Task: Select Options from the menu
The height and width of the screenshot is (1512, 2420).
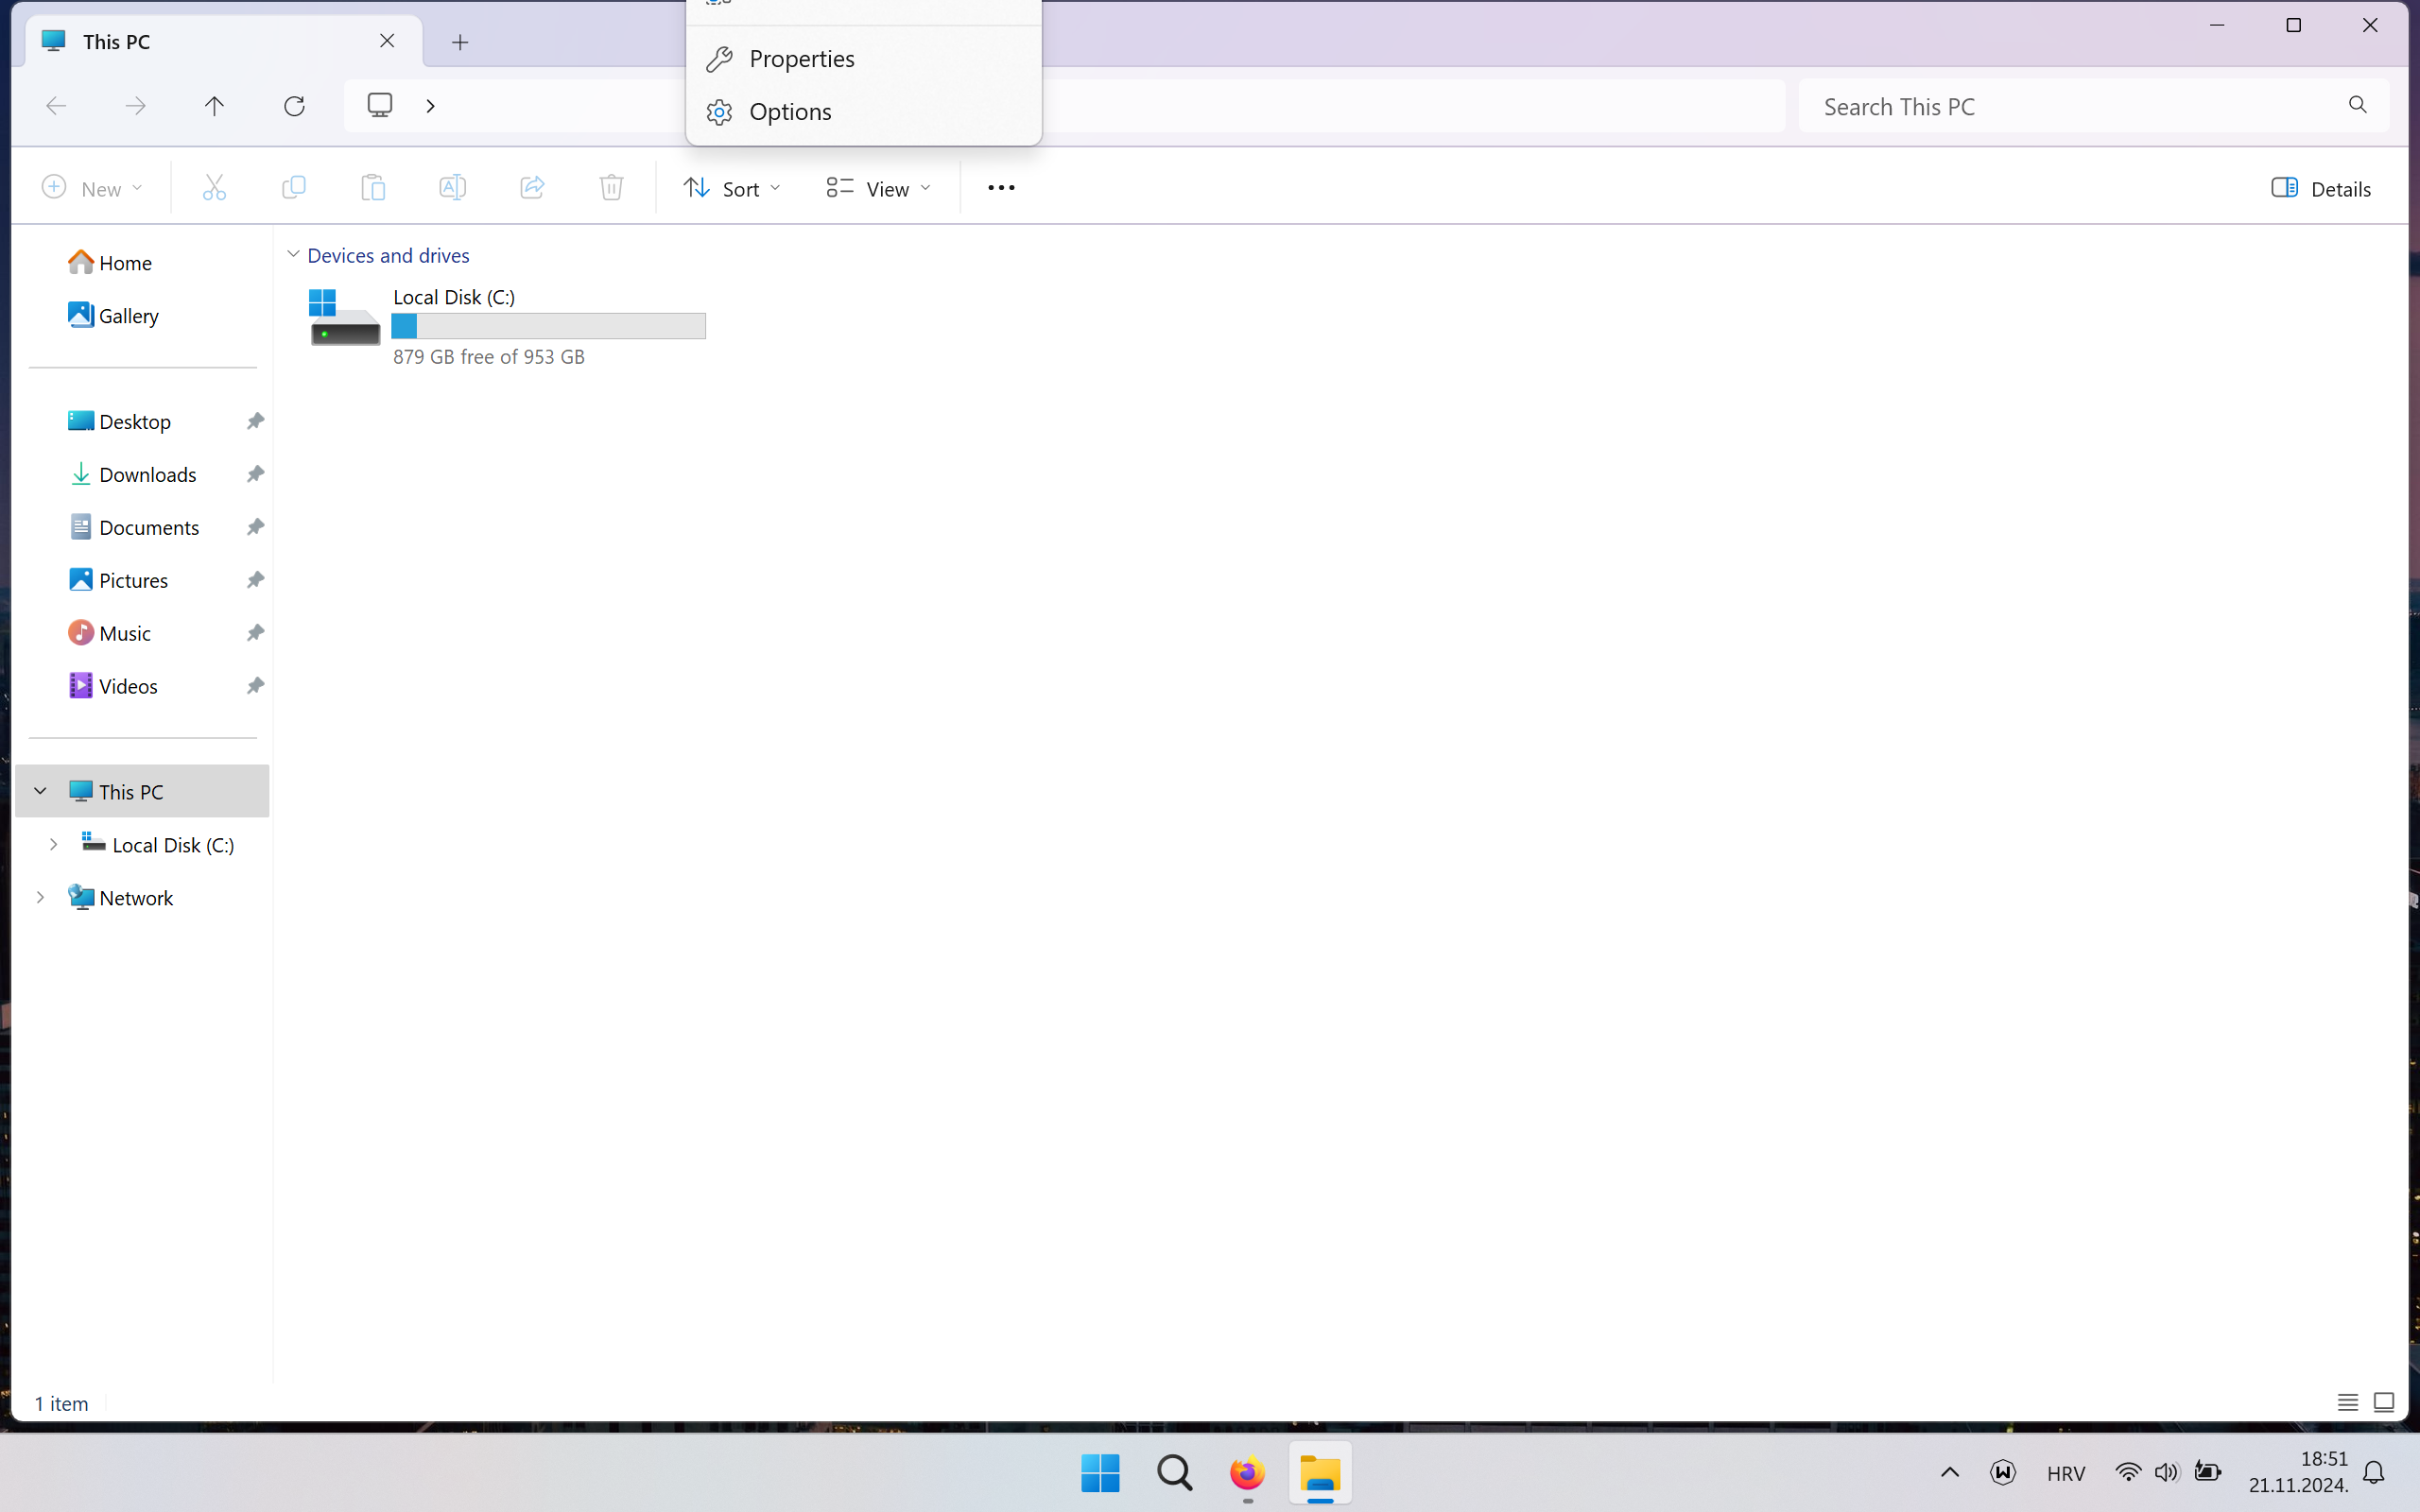Action: tap(790, 112)
